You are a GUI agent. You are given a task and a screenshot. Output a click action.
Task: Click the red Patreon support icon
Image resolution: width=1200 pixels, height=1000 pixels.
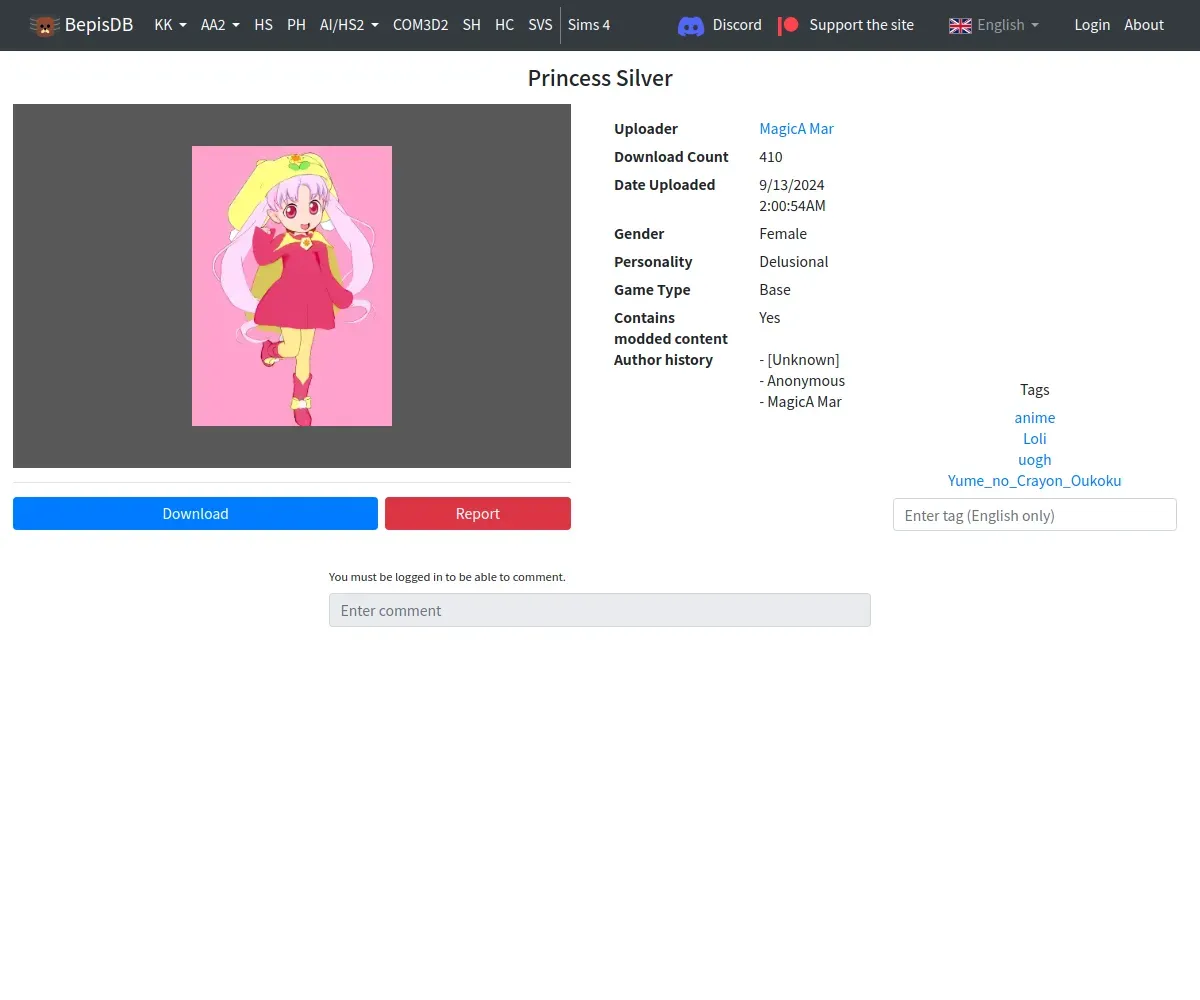coord(789,25)
